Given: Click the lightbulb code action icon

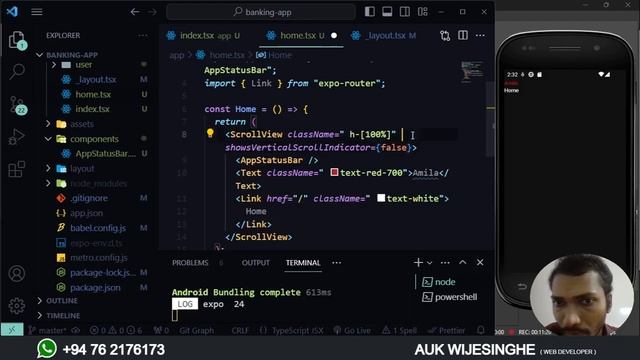Looking at the screenshot, I should click(210, 133).
